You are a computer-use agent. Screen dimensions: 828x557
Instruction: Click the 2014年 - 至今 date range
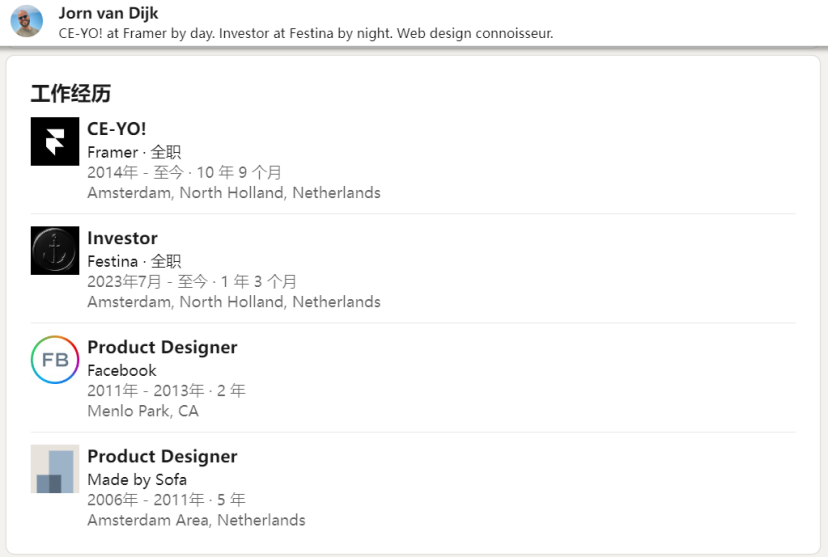[x=135, y=173]
